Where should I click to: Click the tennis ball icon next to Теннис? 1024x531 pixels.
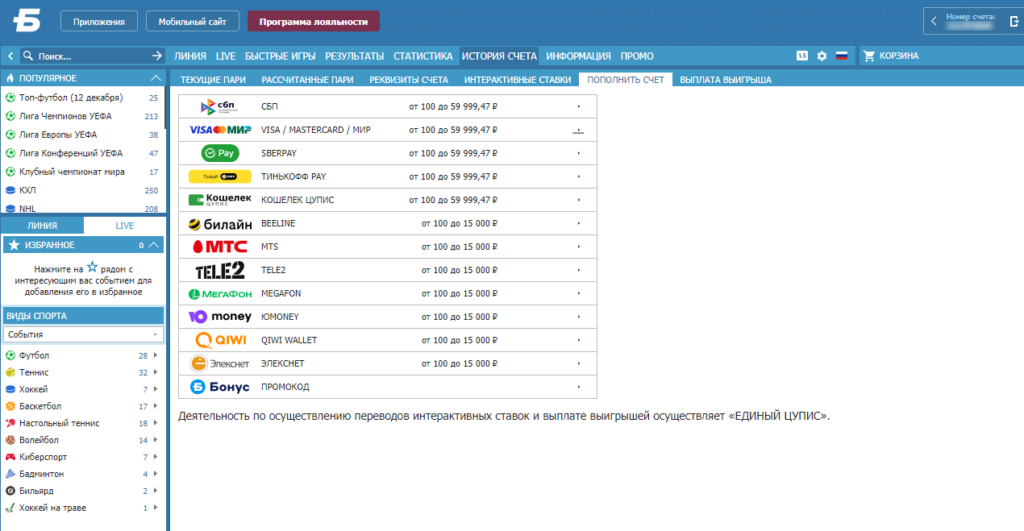coord(10,372)
